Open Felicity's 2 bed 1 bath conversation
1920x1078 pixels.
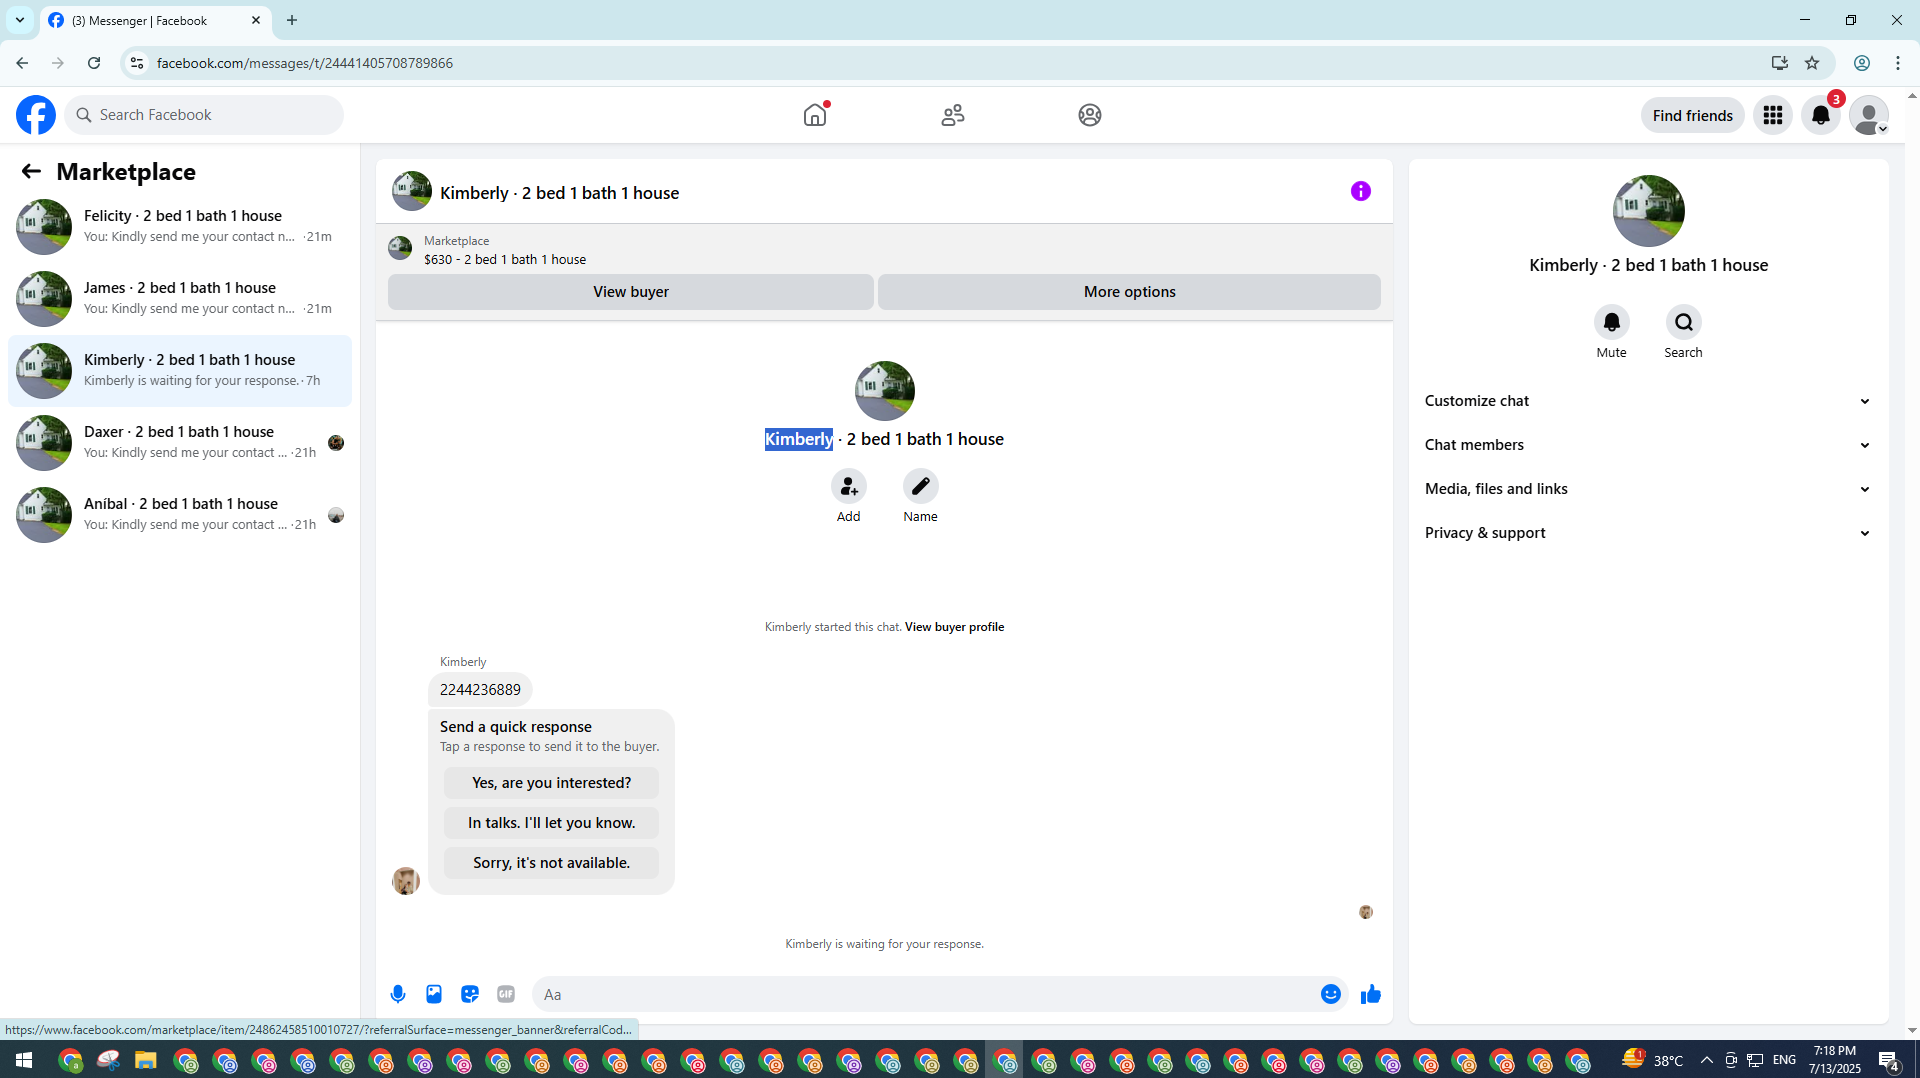pos(180,227)
